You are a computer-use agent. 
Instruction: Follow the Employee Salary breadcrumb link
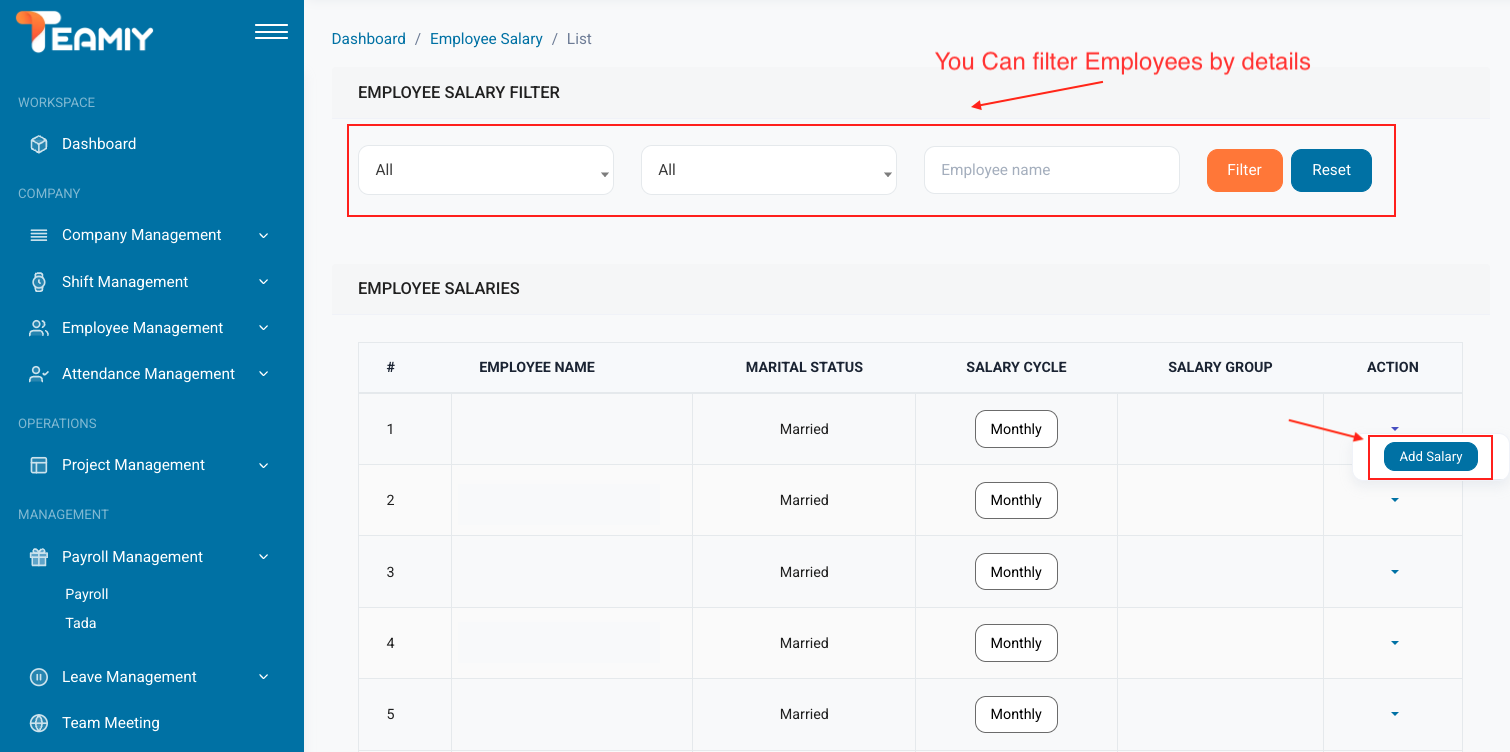click(486, 39)
